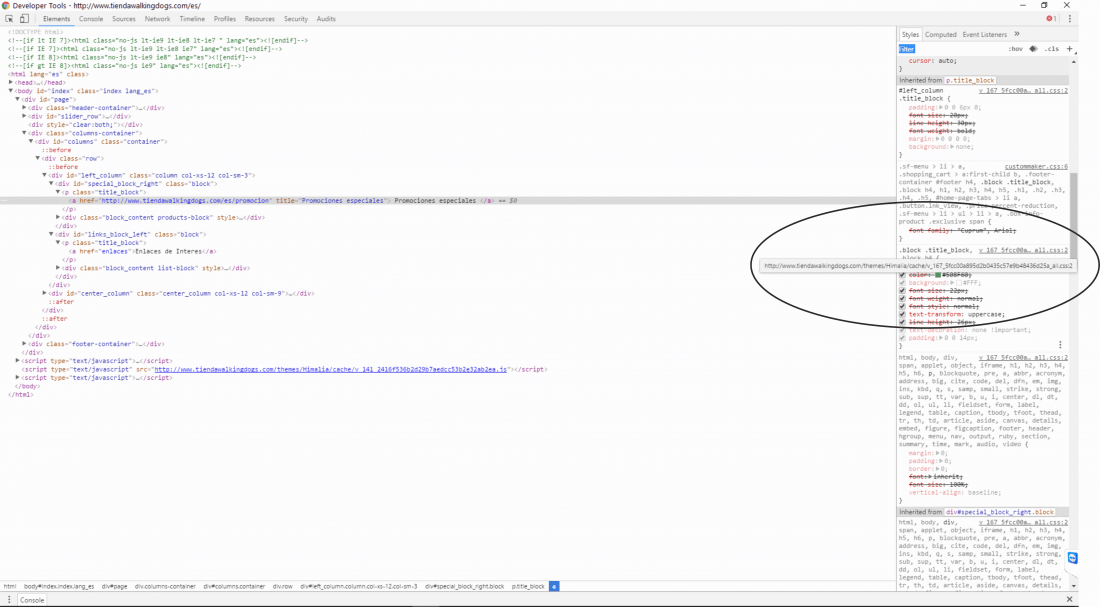Follow the cached JavaScript src link
The image size is (1100, 607).
coord(330,369)
